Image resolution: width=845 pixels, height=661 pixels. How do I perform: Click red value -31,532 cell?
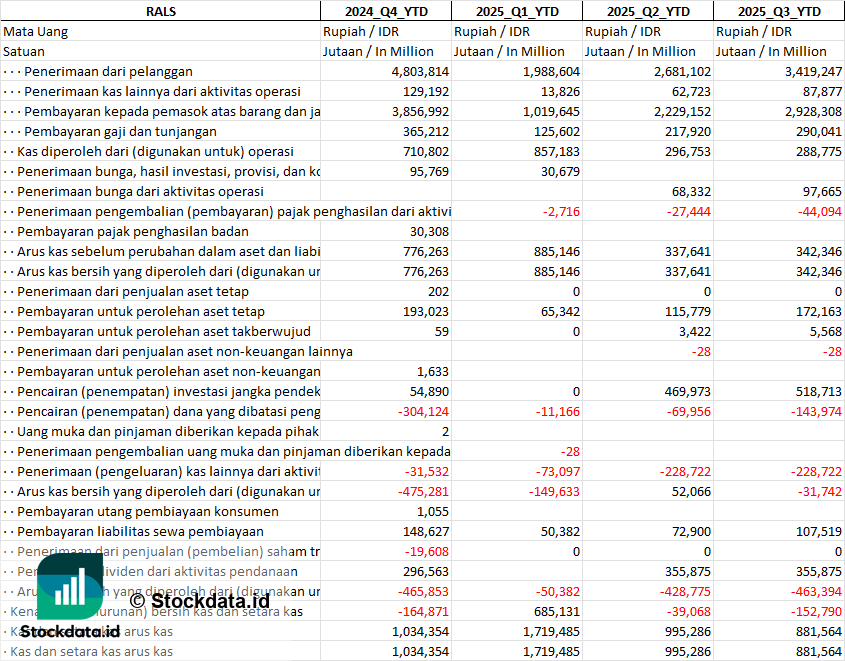[x=386, y=471]
